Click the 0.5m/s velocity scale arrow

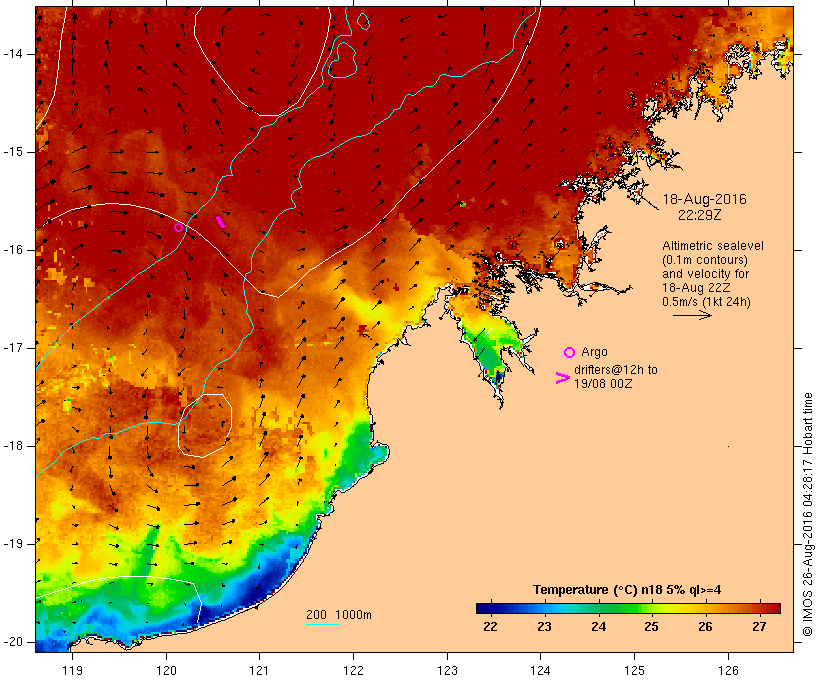tap(692, 315)
